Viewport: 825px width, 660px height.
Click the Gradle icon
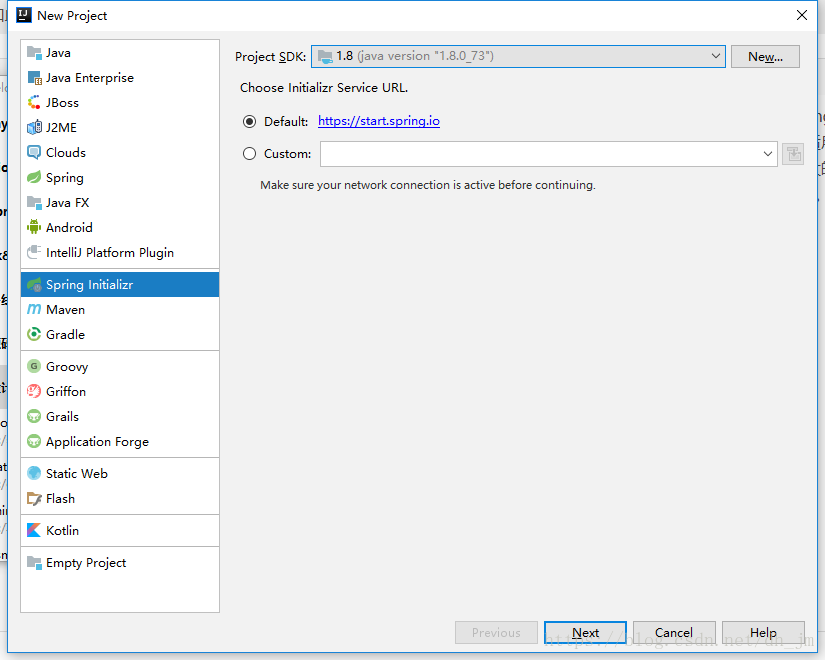(x=34, y=335)
